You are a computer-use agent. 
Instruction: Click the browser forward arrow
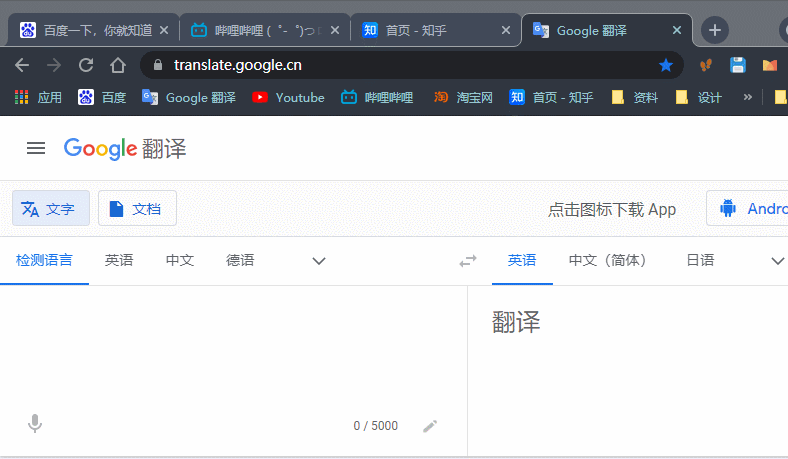[54, 65]
